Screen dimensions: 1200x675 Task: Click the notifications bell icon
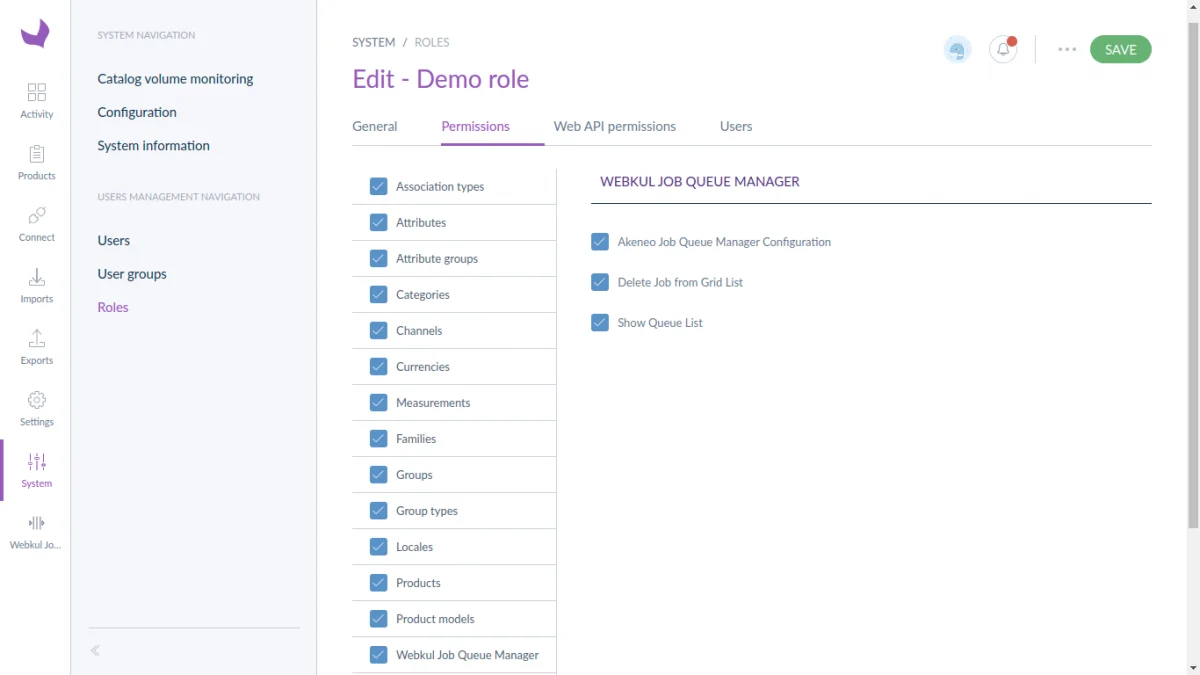click(1003, 50)
